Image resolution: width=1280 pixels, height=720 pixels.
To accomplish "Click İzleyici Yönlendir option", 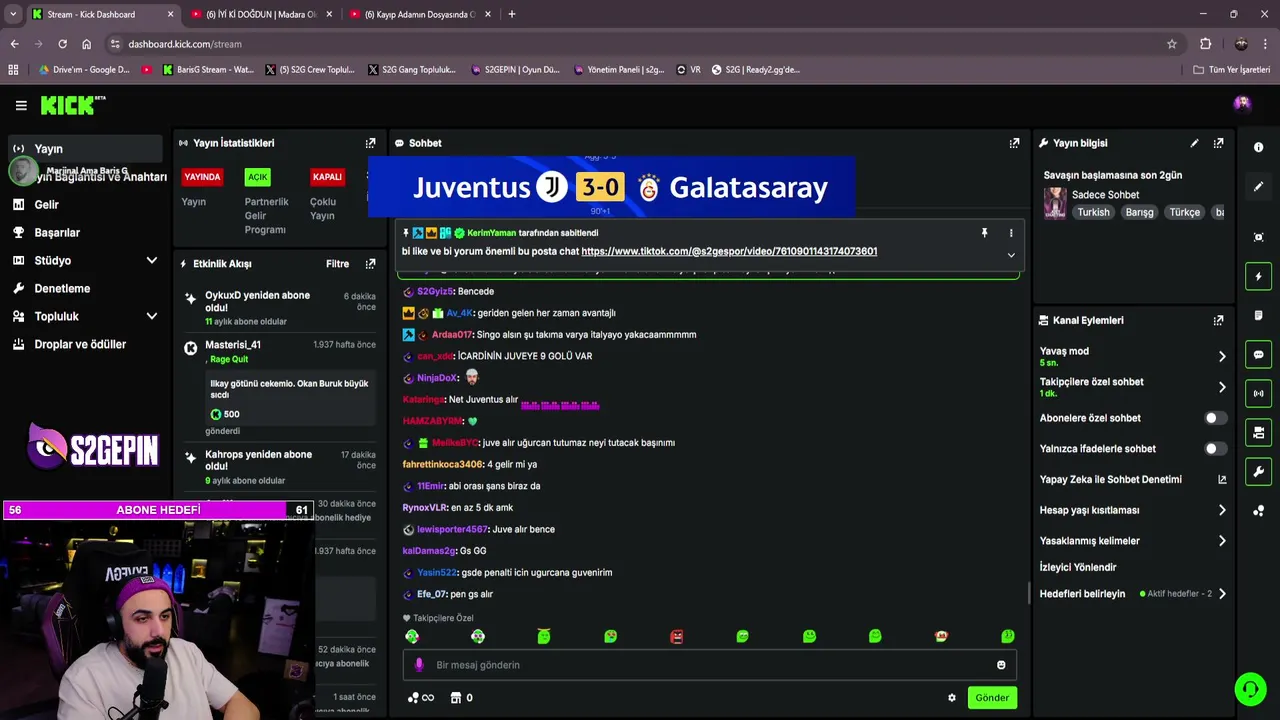I will click(1078, 567).
